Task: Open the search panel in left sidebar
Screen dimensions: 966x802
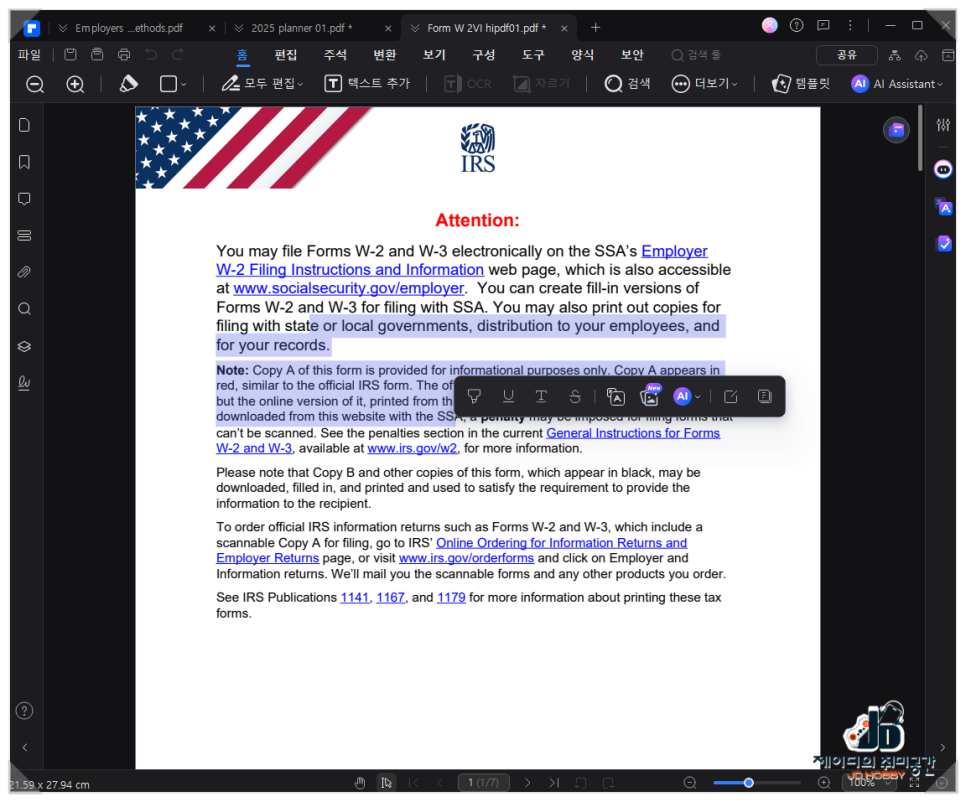Action: click(24, 309)
